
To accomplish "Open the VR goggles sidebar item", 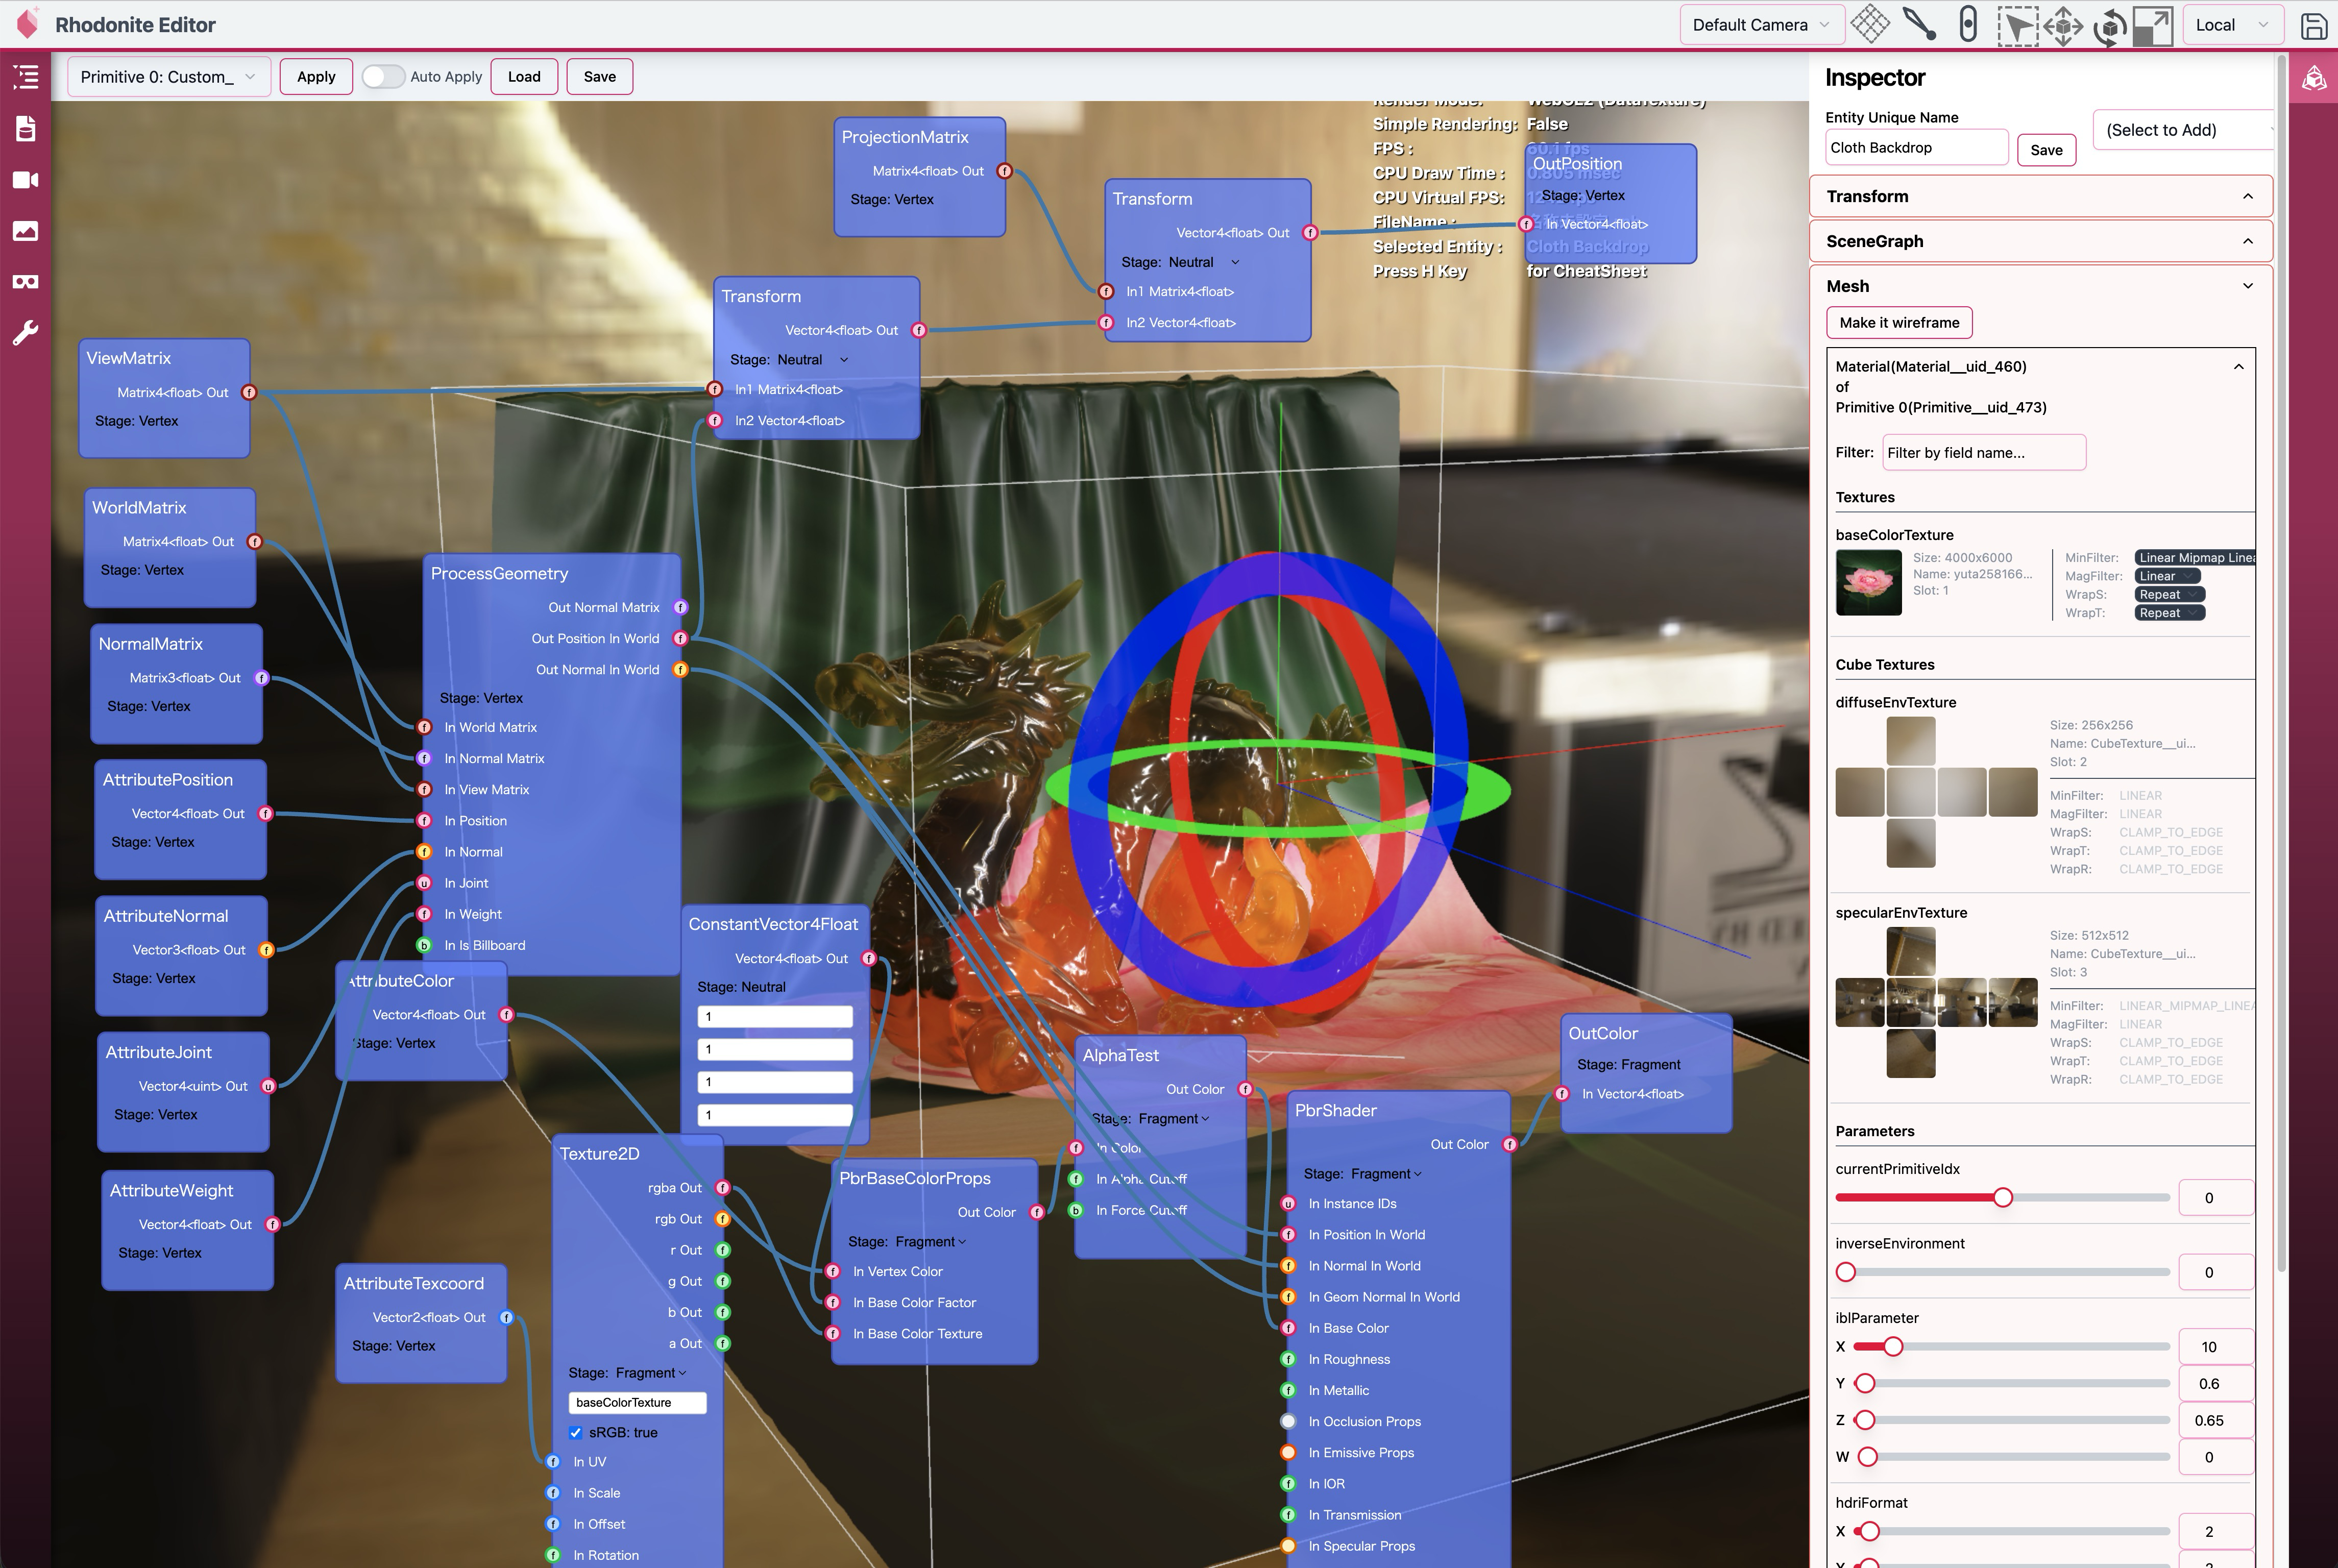I will (x=25, y=282).
